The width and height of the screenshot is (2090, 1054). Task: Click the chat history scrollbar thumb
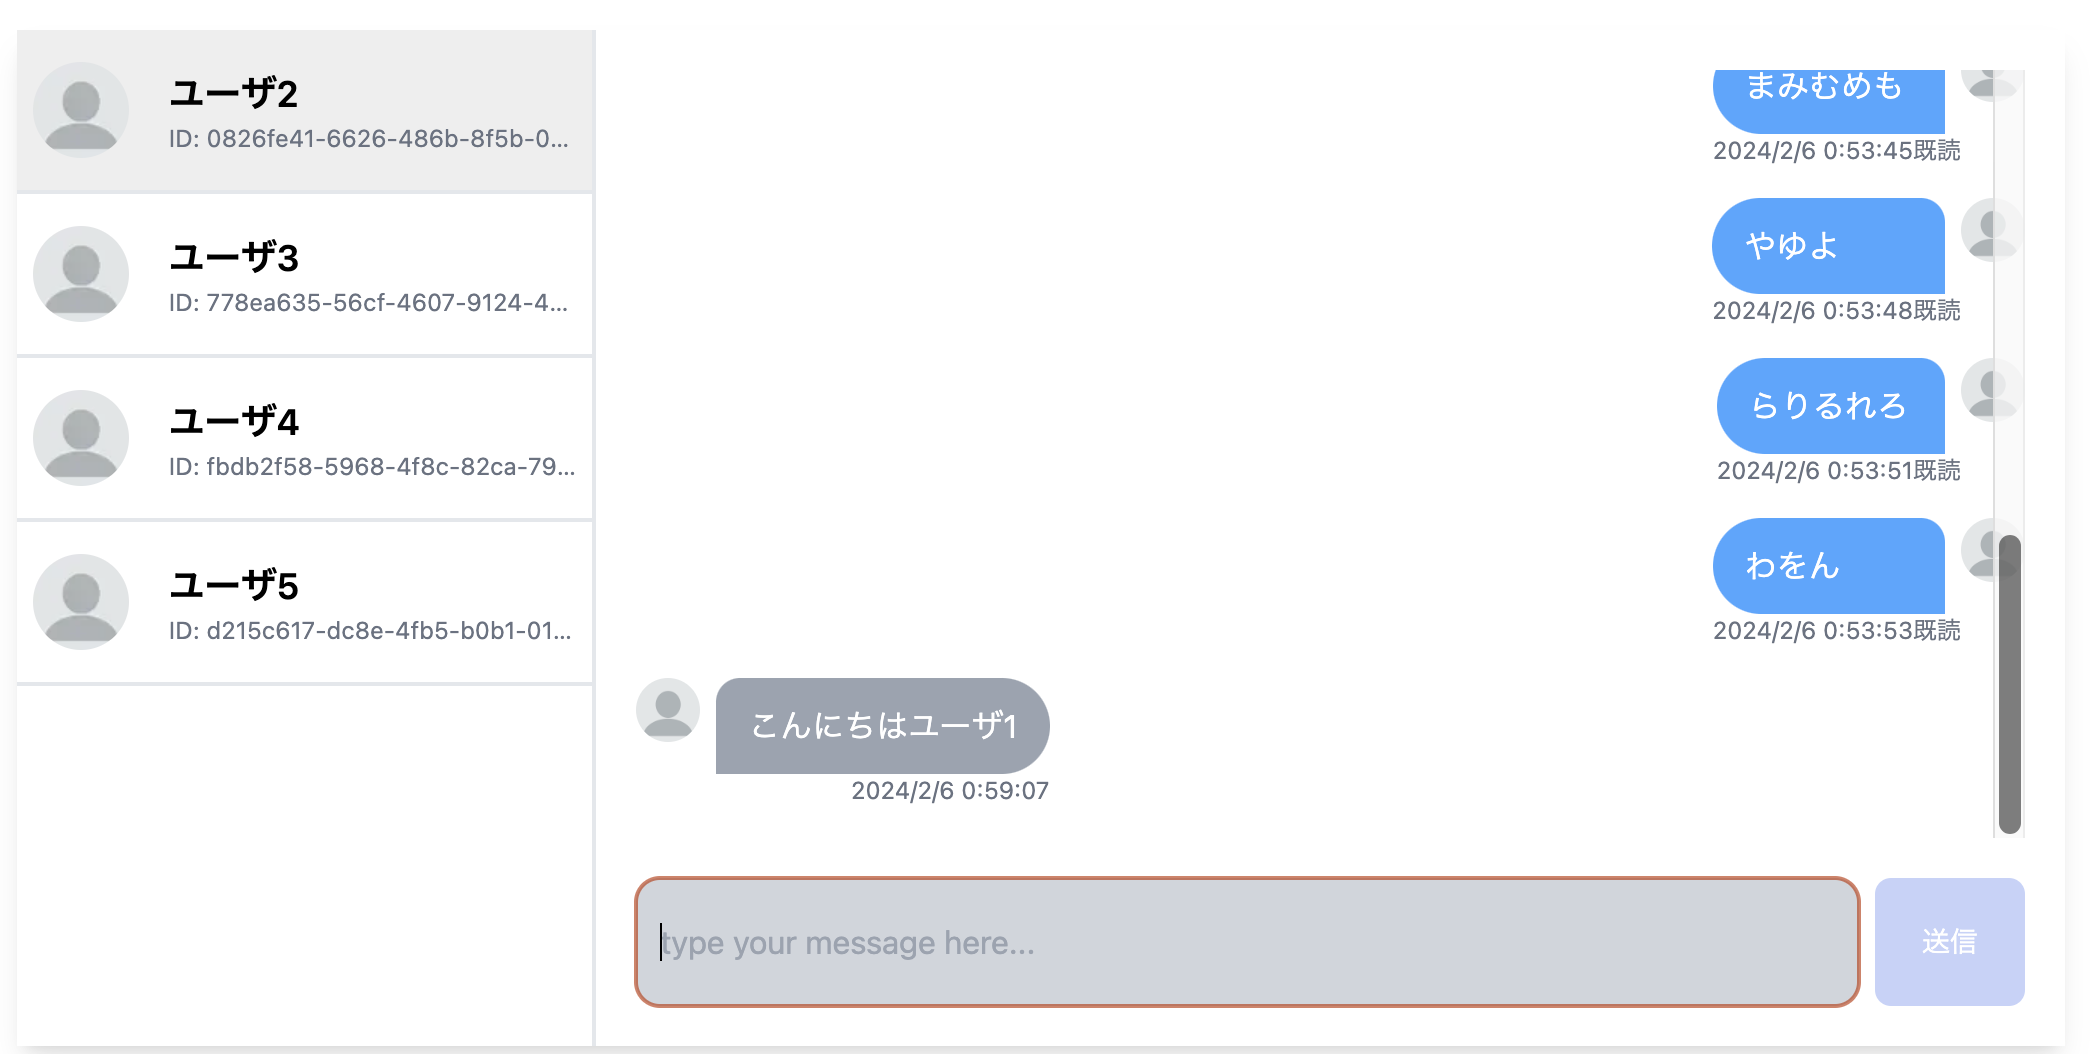(2009, 684)
